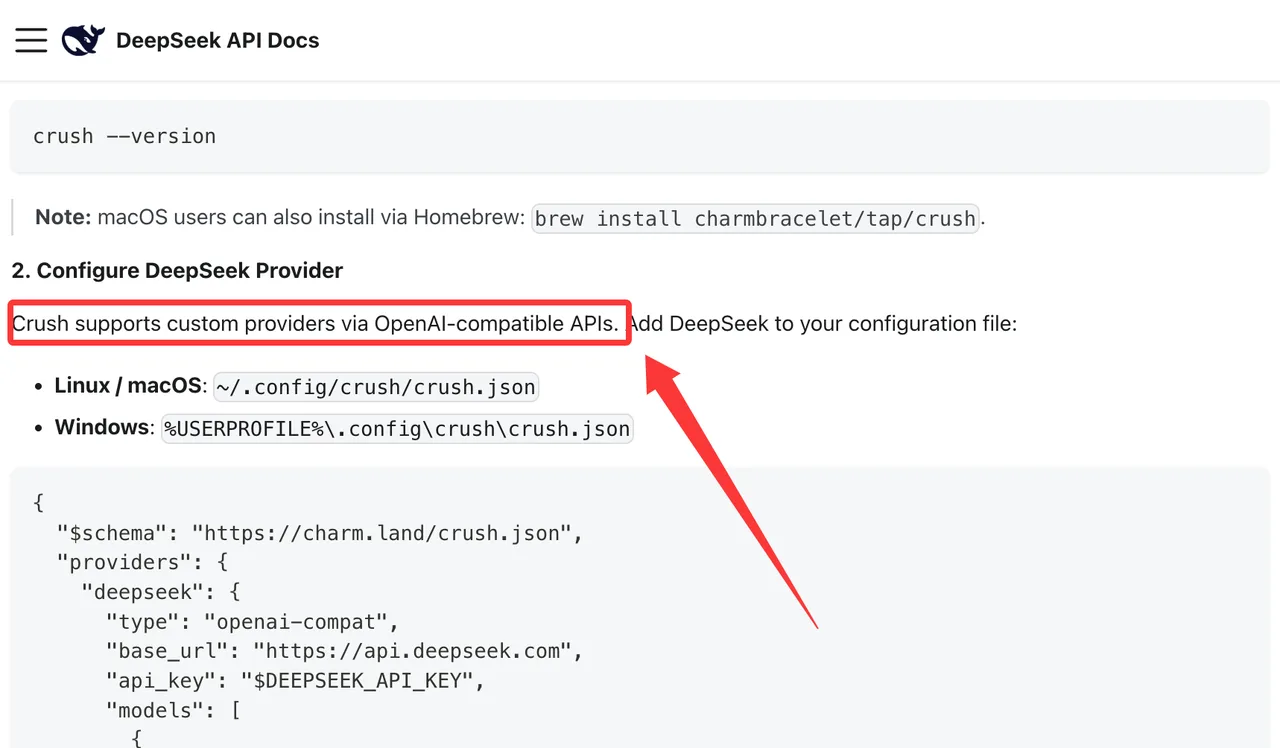Screen dimensions: 1280x748
Task: Click the "2. Configure DeepSeek Provider" heading
Action: click(177, 271)
